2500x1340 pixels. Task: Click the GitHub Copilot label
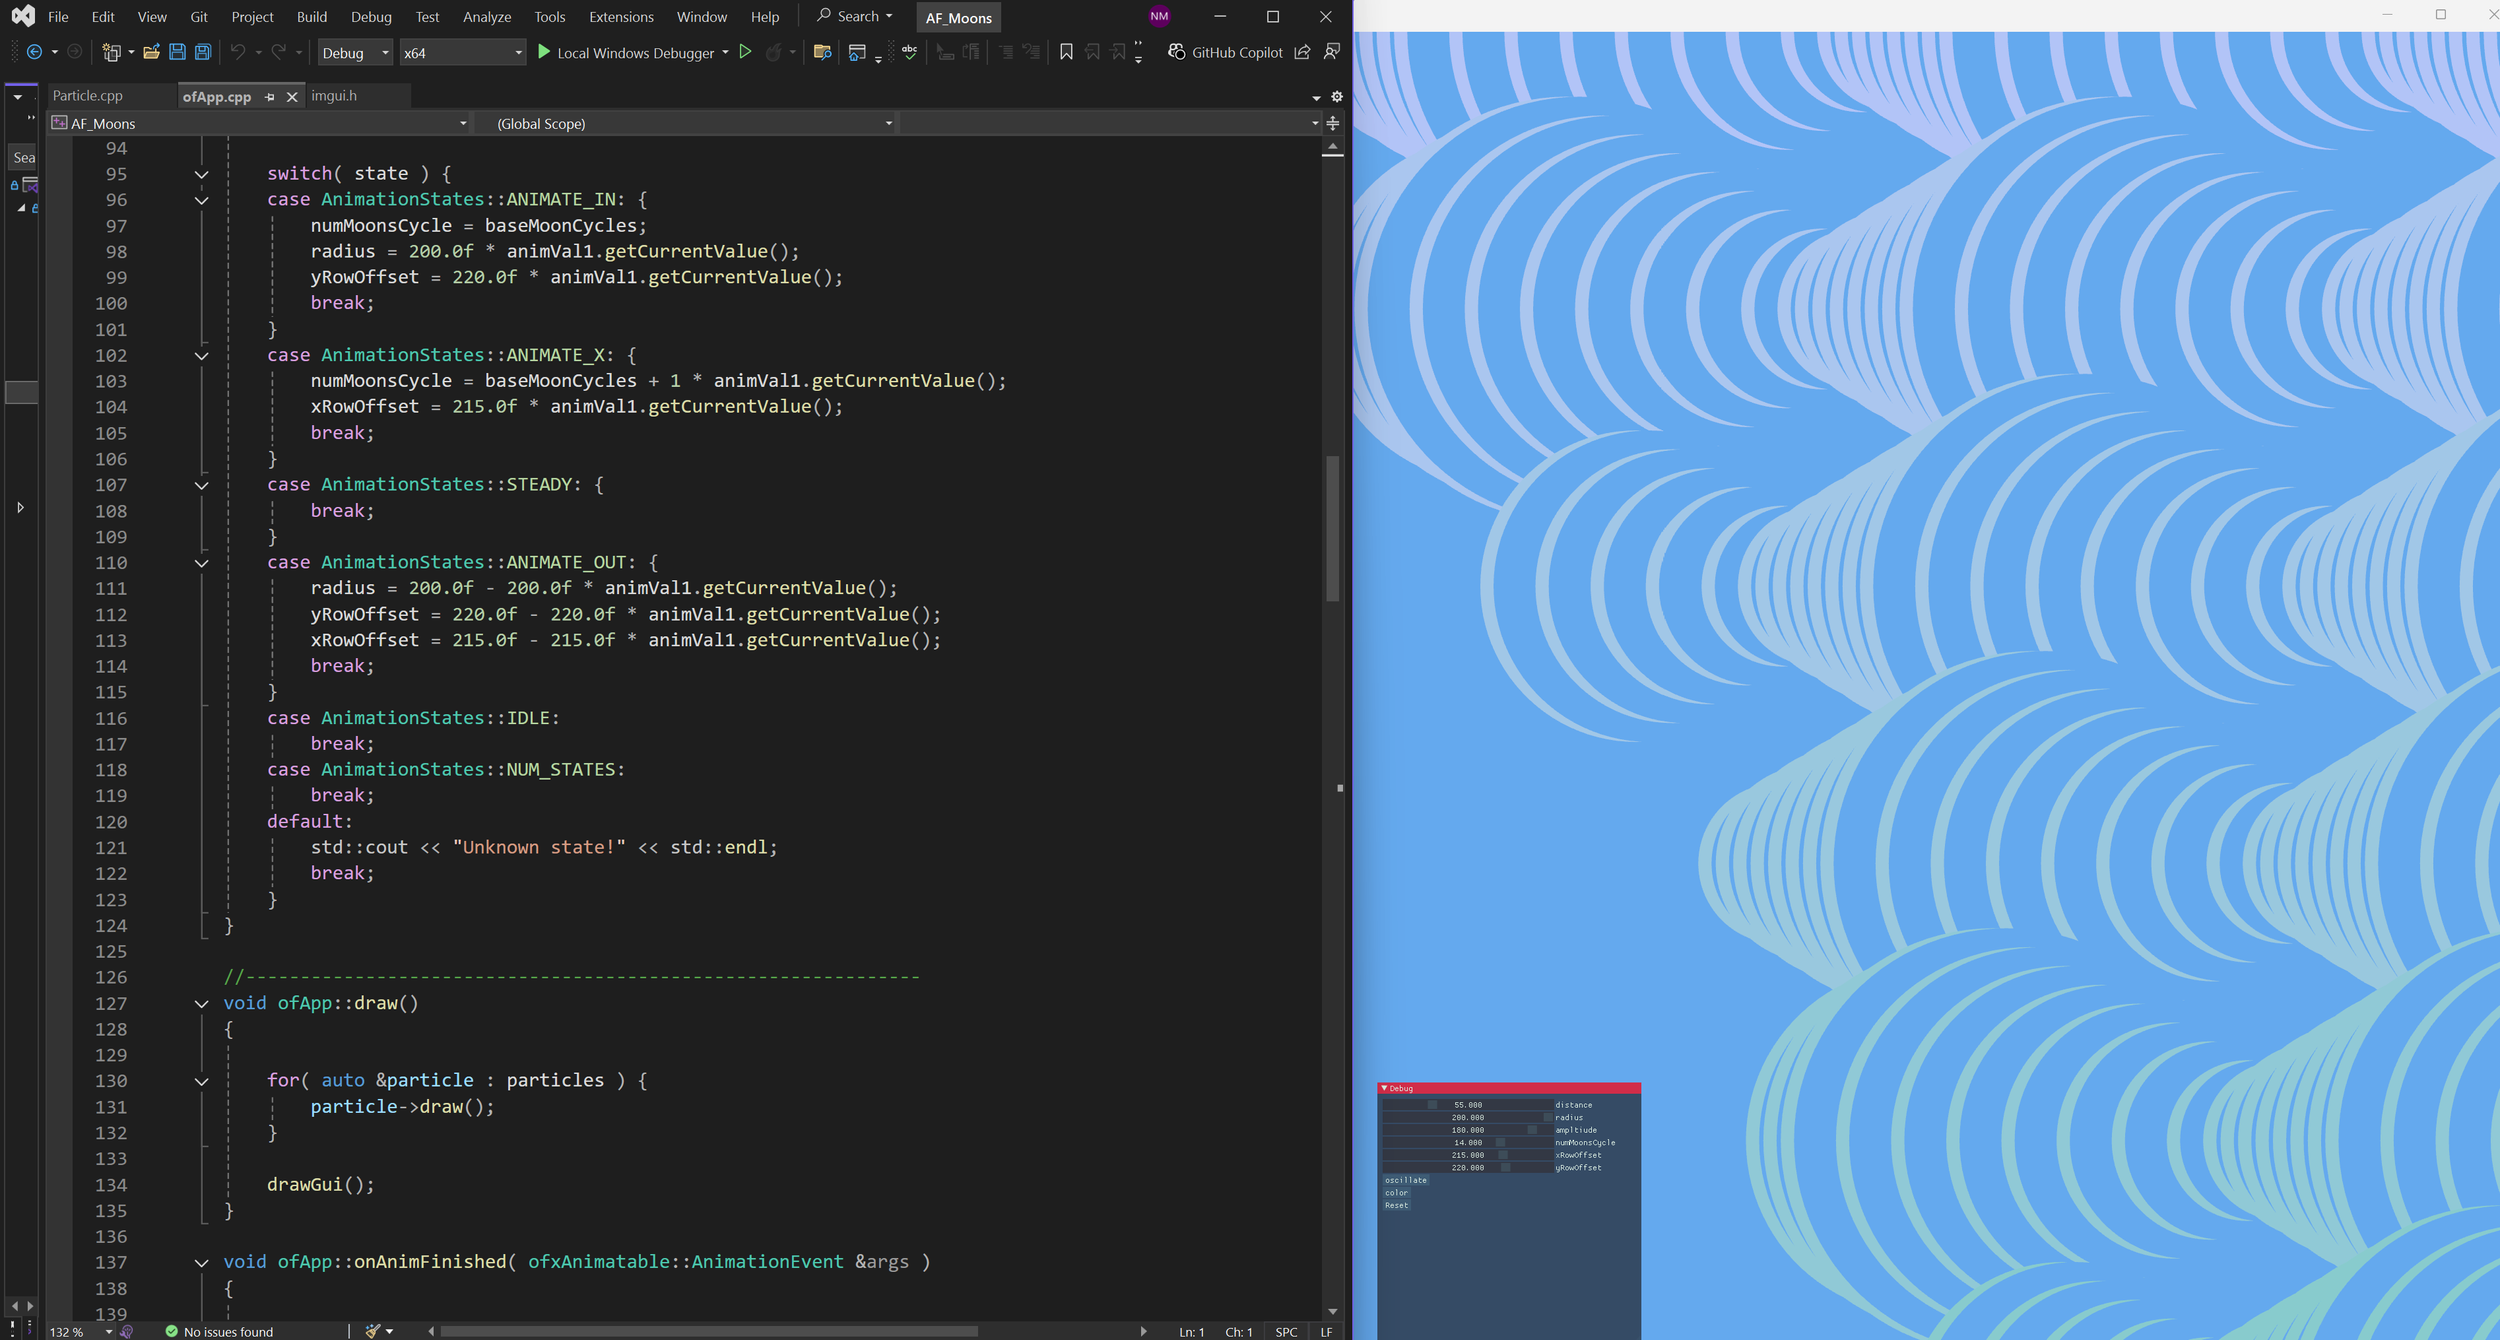tap(1237, 53)
